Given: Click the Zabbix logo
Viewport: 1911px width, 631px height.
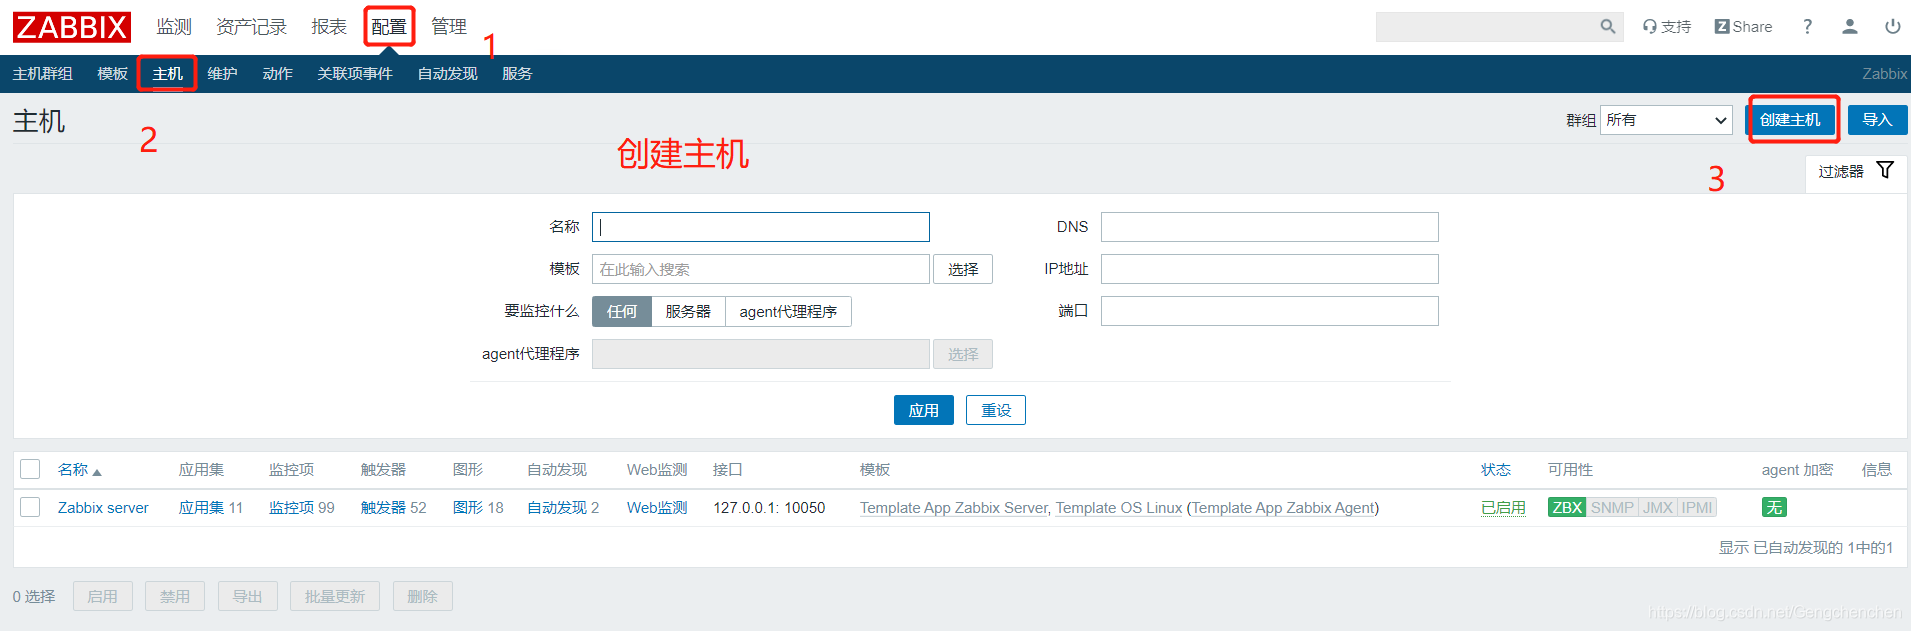Looking at the screenshot, I should click(72, 27).
